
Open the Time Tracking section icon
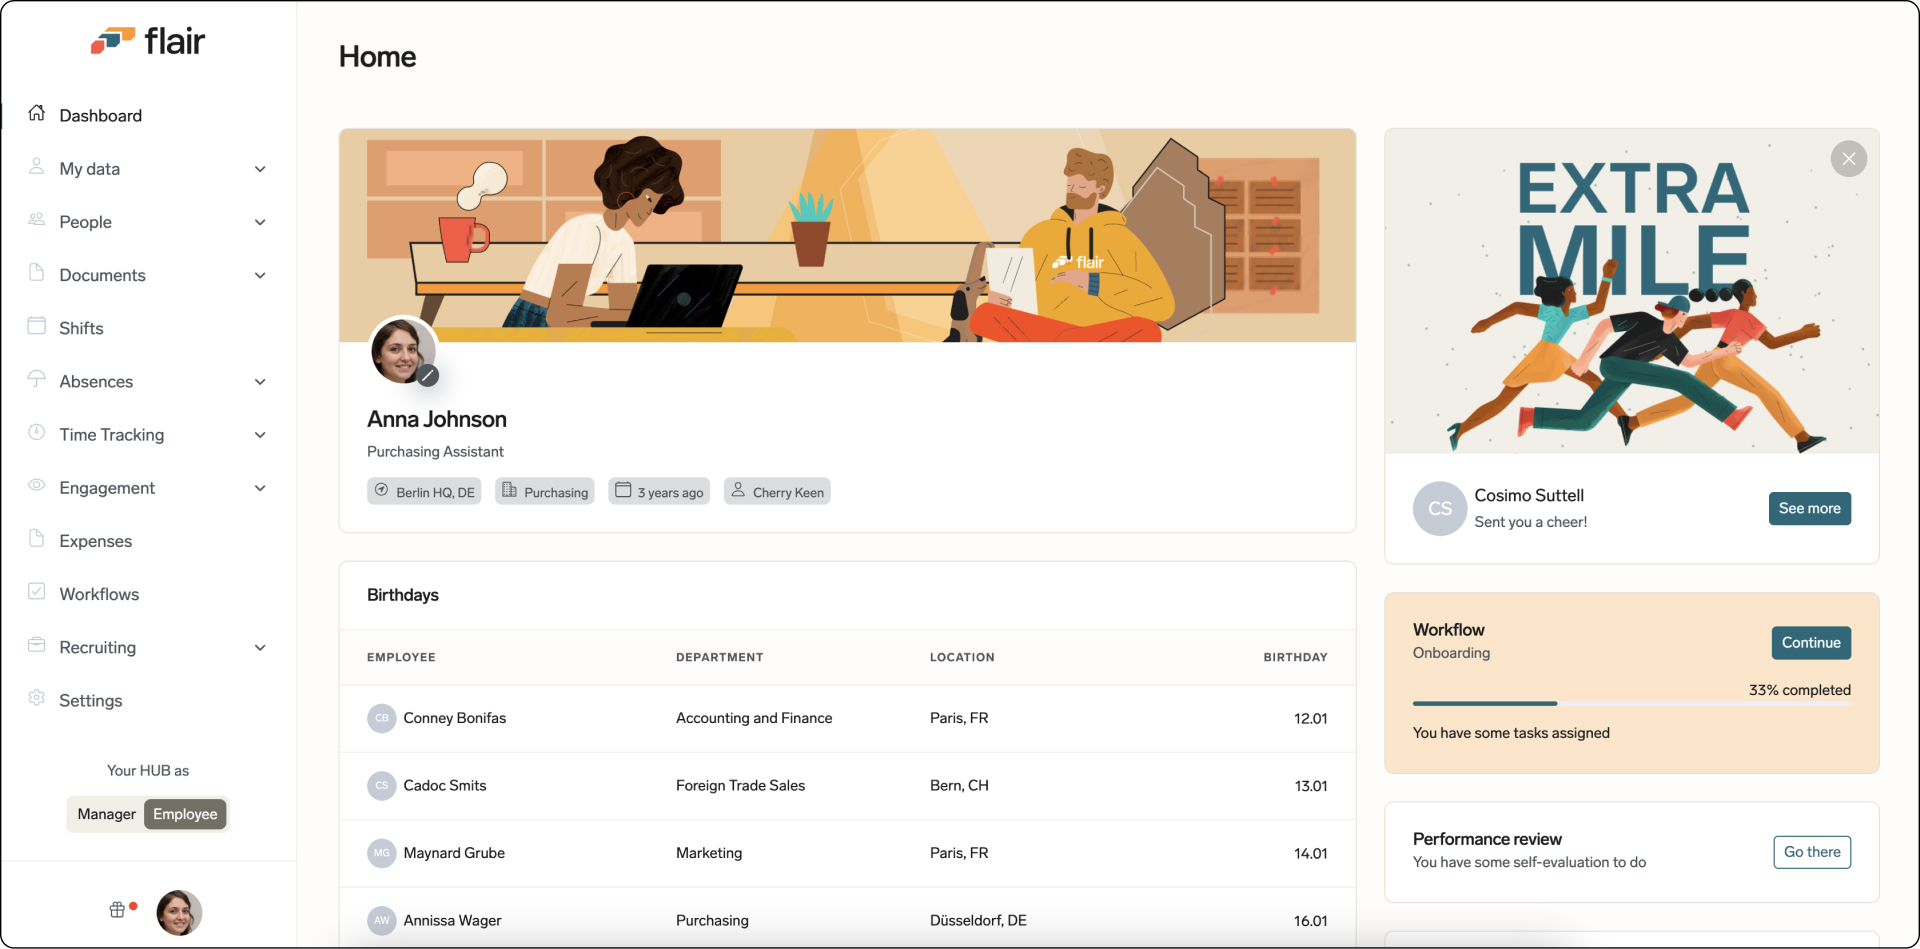click(37, 434)
